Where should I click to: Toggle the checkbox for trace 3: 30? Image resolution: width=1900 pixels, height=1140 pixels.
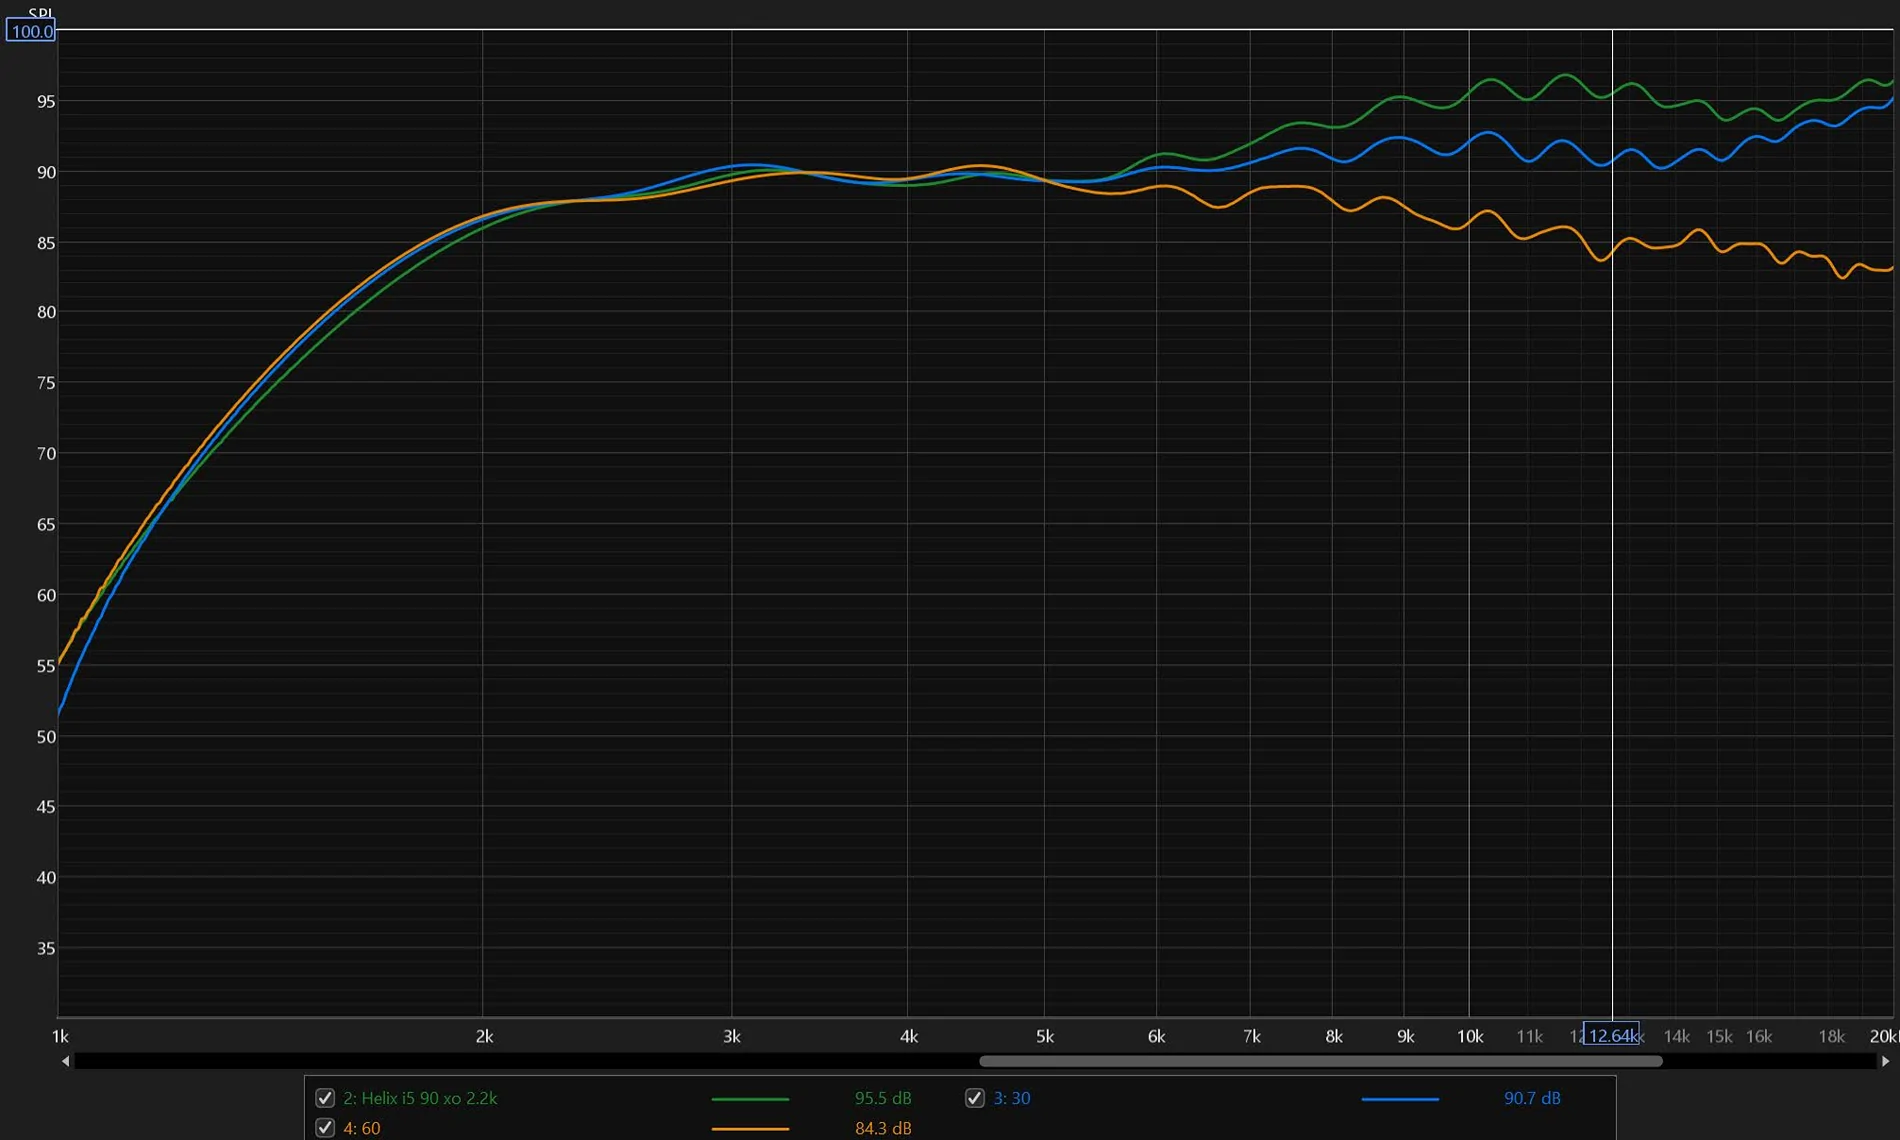point(974,1098)
